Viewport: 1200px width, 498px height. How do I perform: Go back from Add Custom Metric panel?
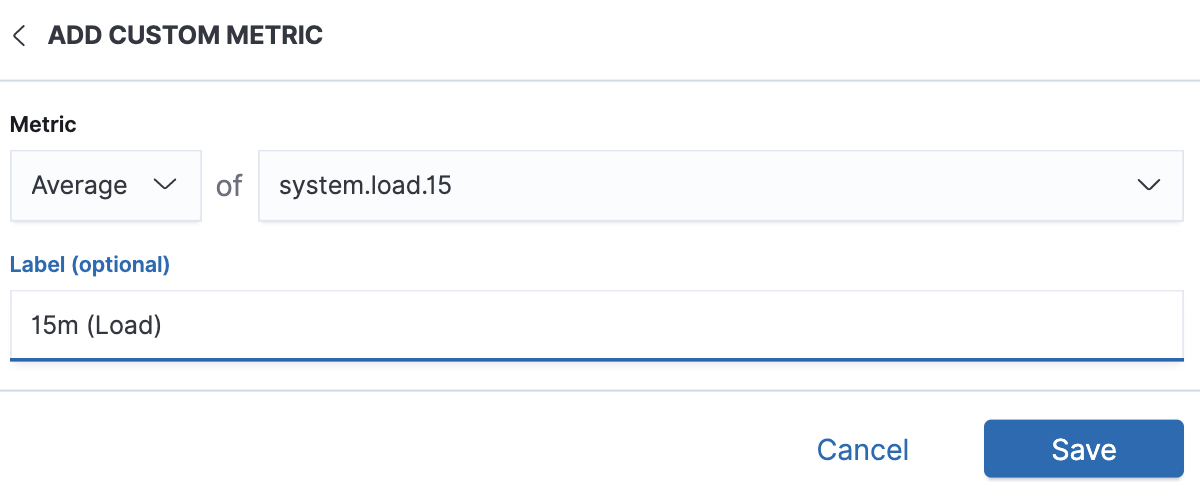tap(18, 36)
